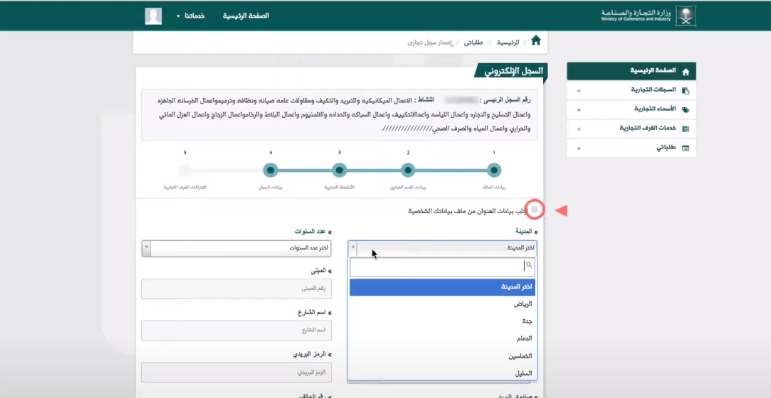Screen dimensions: 771x398
Task: Click the home icon in breadcrumb
Action: click(536, 40)
